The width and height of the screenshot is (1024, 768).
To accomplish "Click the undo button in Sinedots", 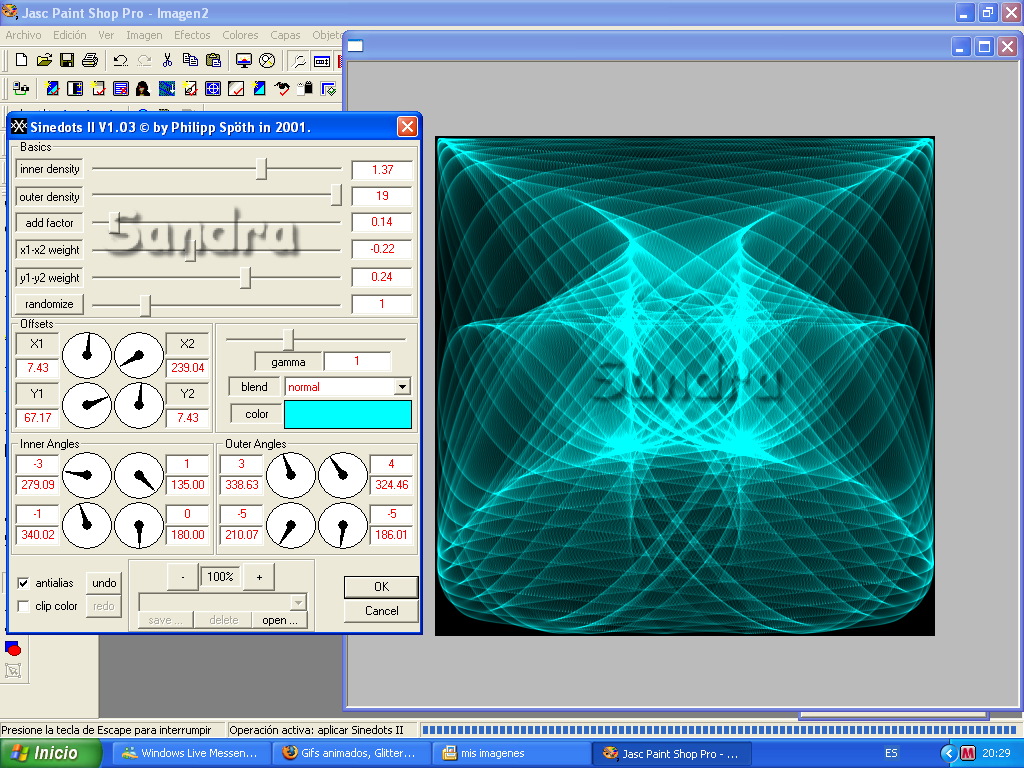I will (104, 583).
